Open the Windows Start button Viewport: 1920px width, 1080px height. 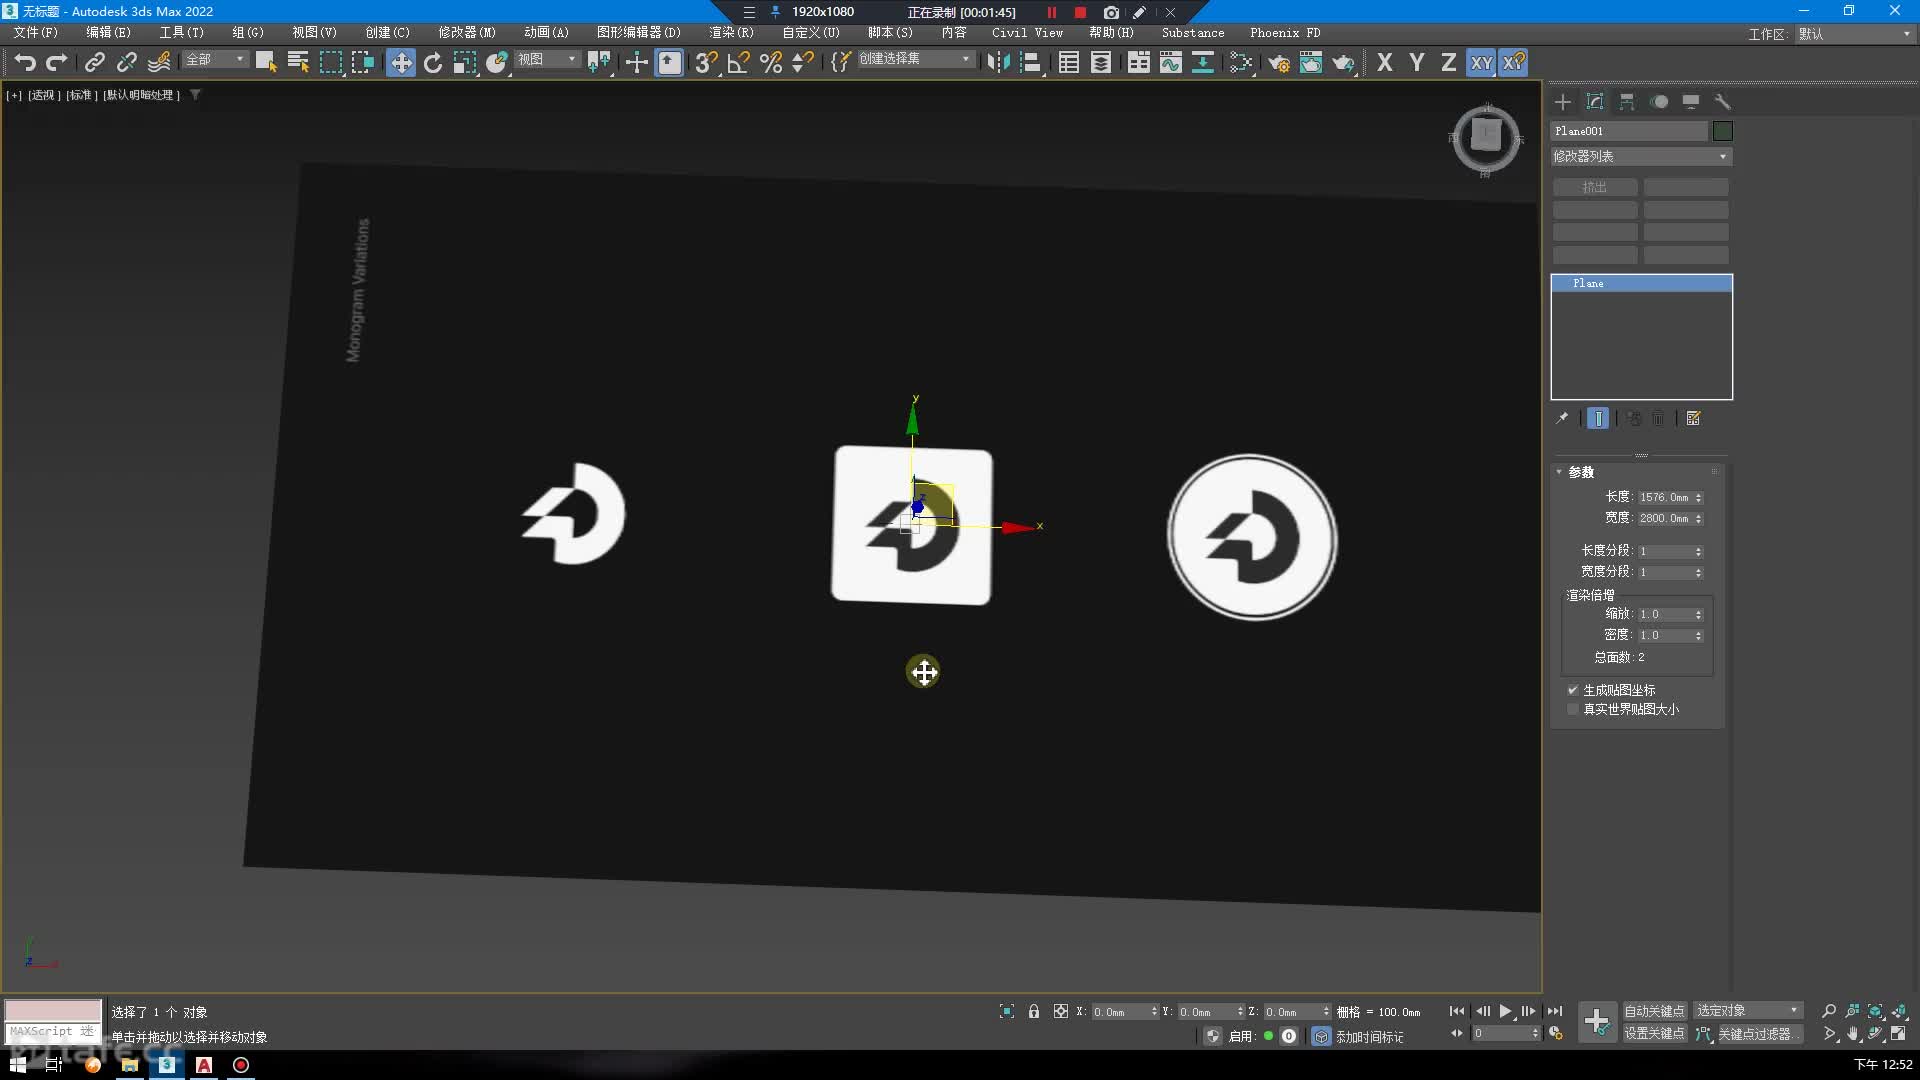click(x=17, y=1065)
